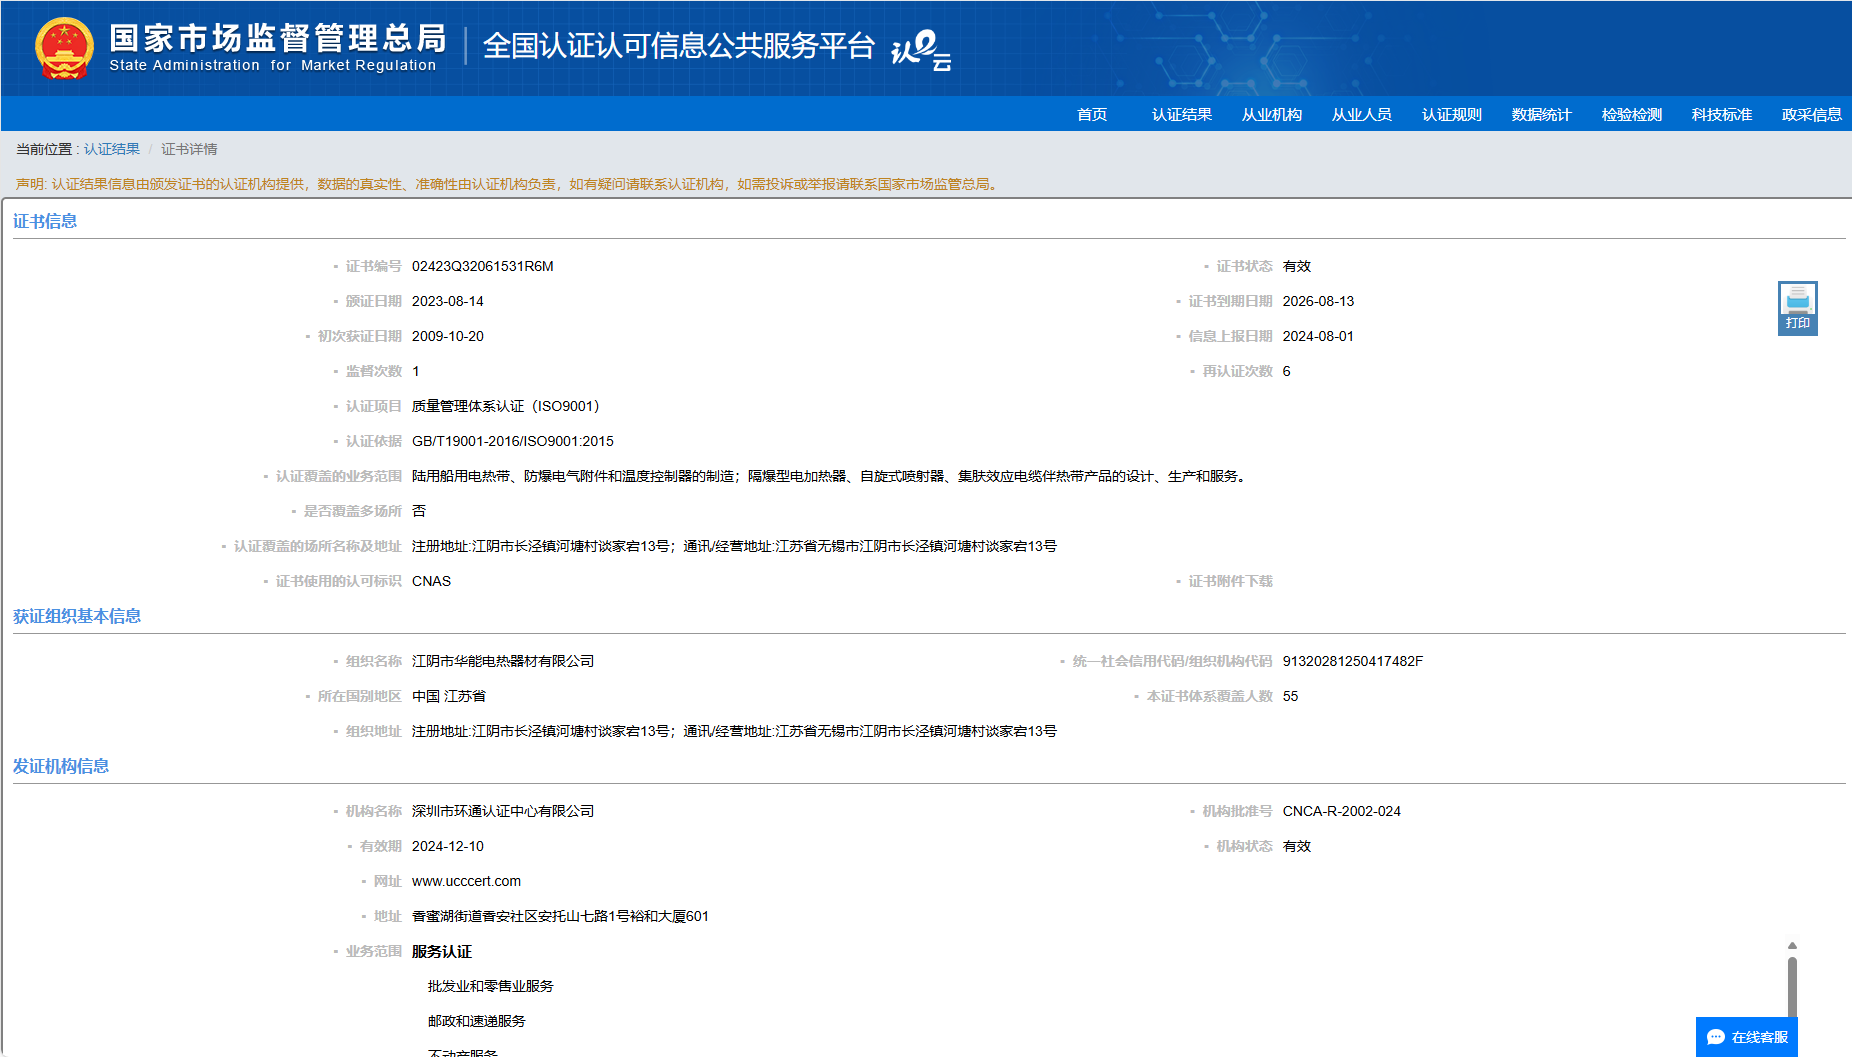Click the 全国认证认可信息公共服务平台 title
The image size is (1852, 1057).
coord(679,46)
